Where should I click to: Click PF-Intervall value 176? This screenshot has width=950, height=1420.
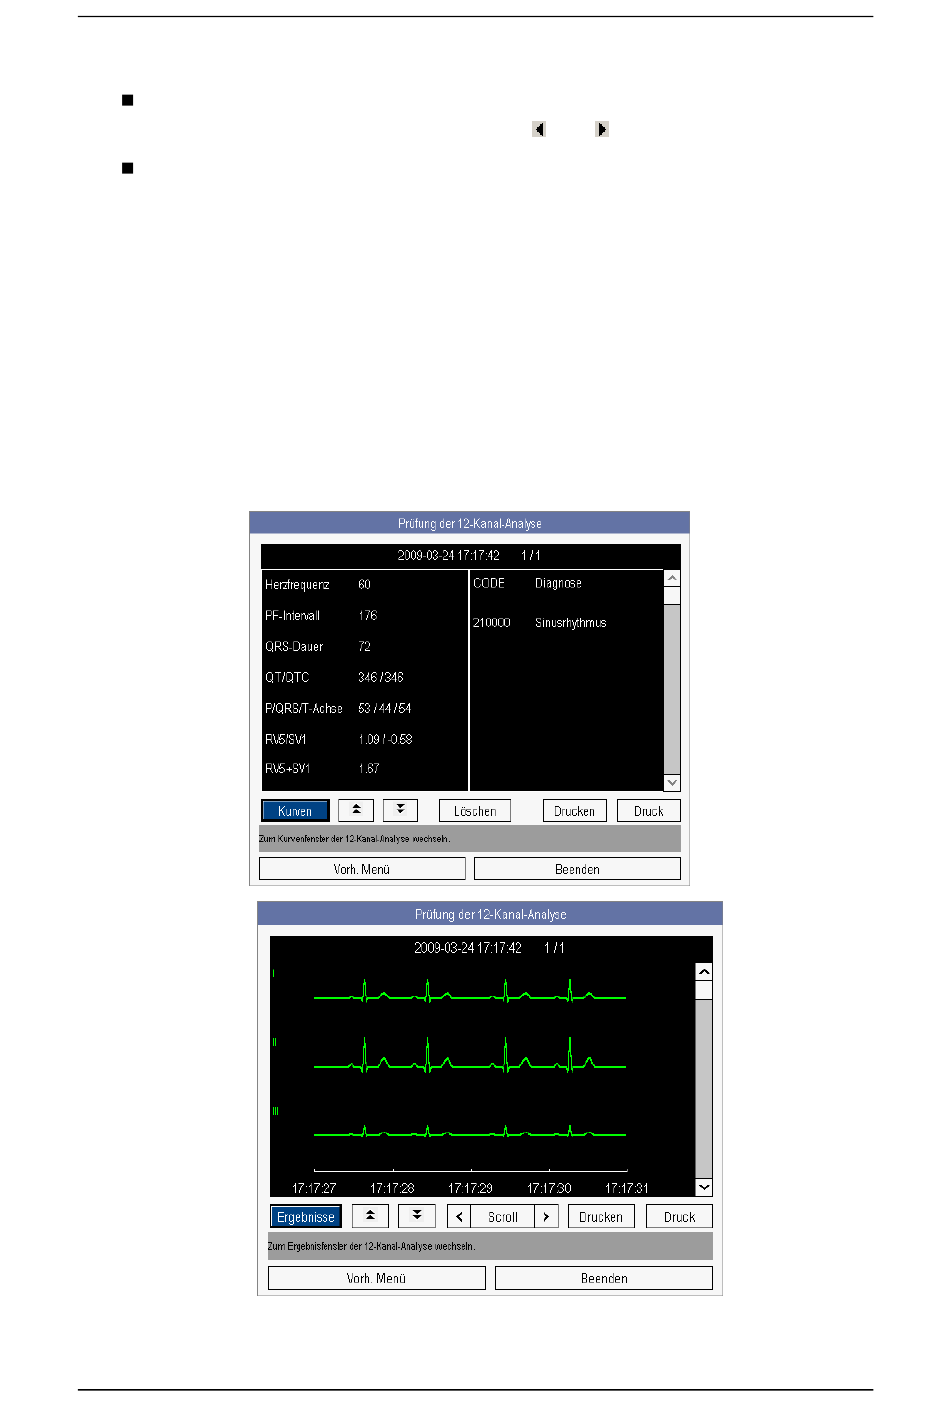point(368,615)
